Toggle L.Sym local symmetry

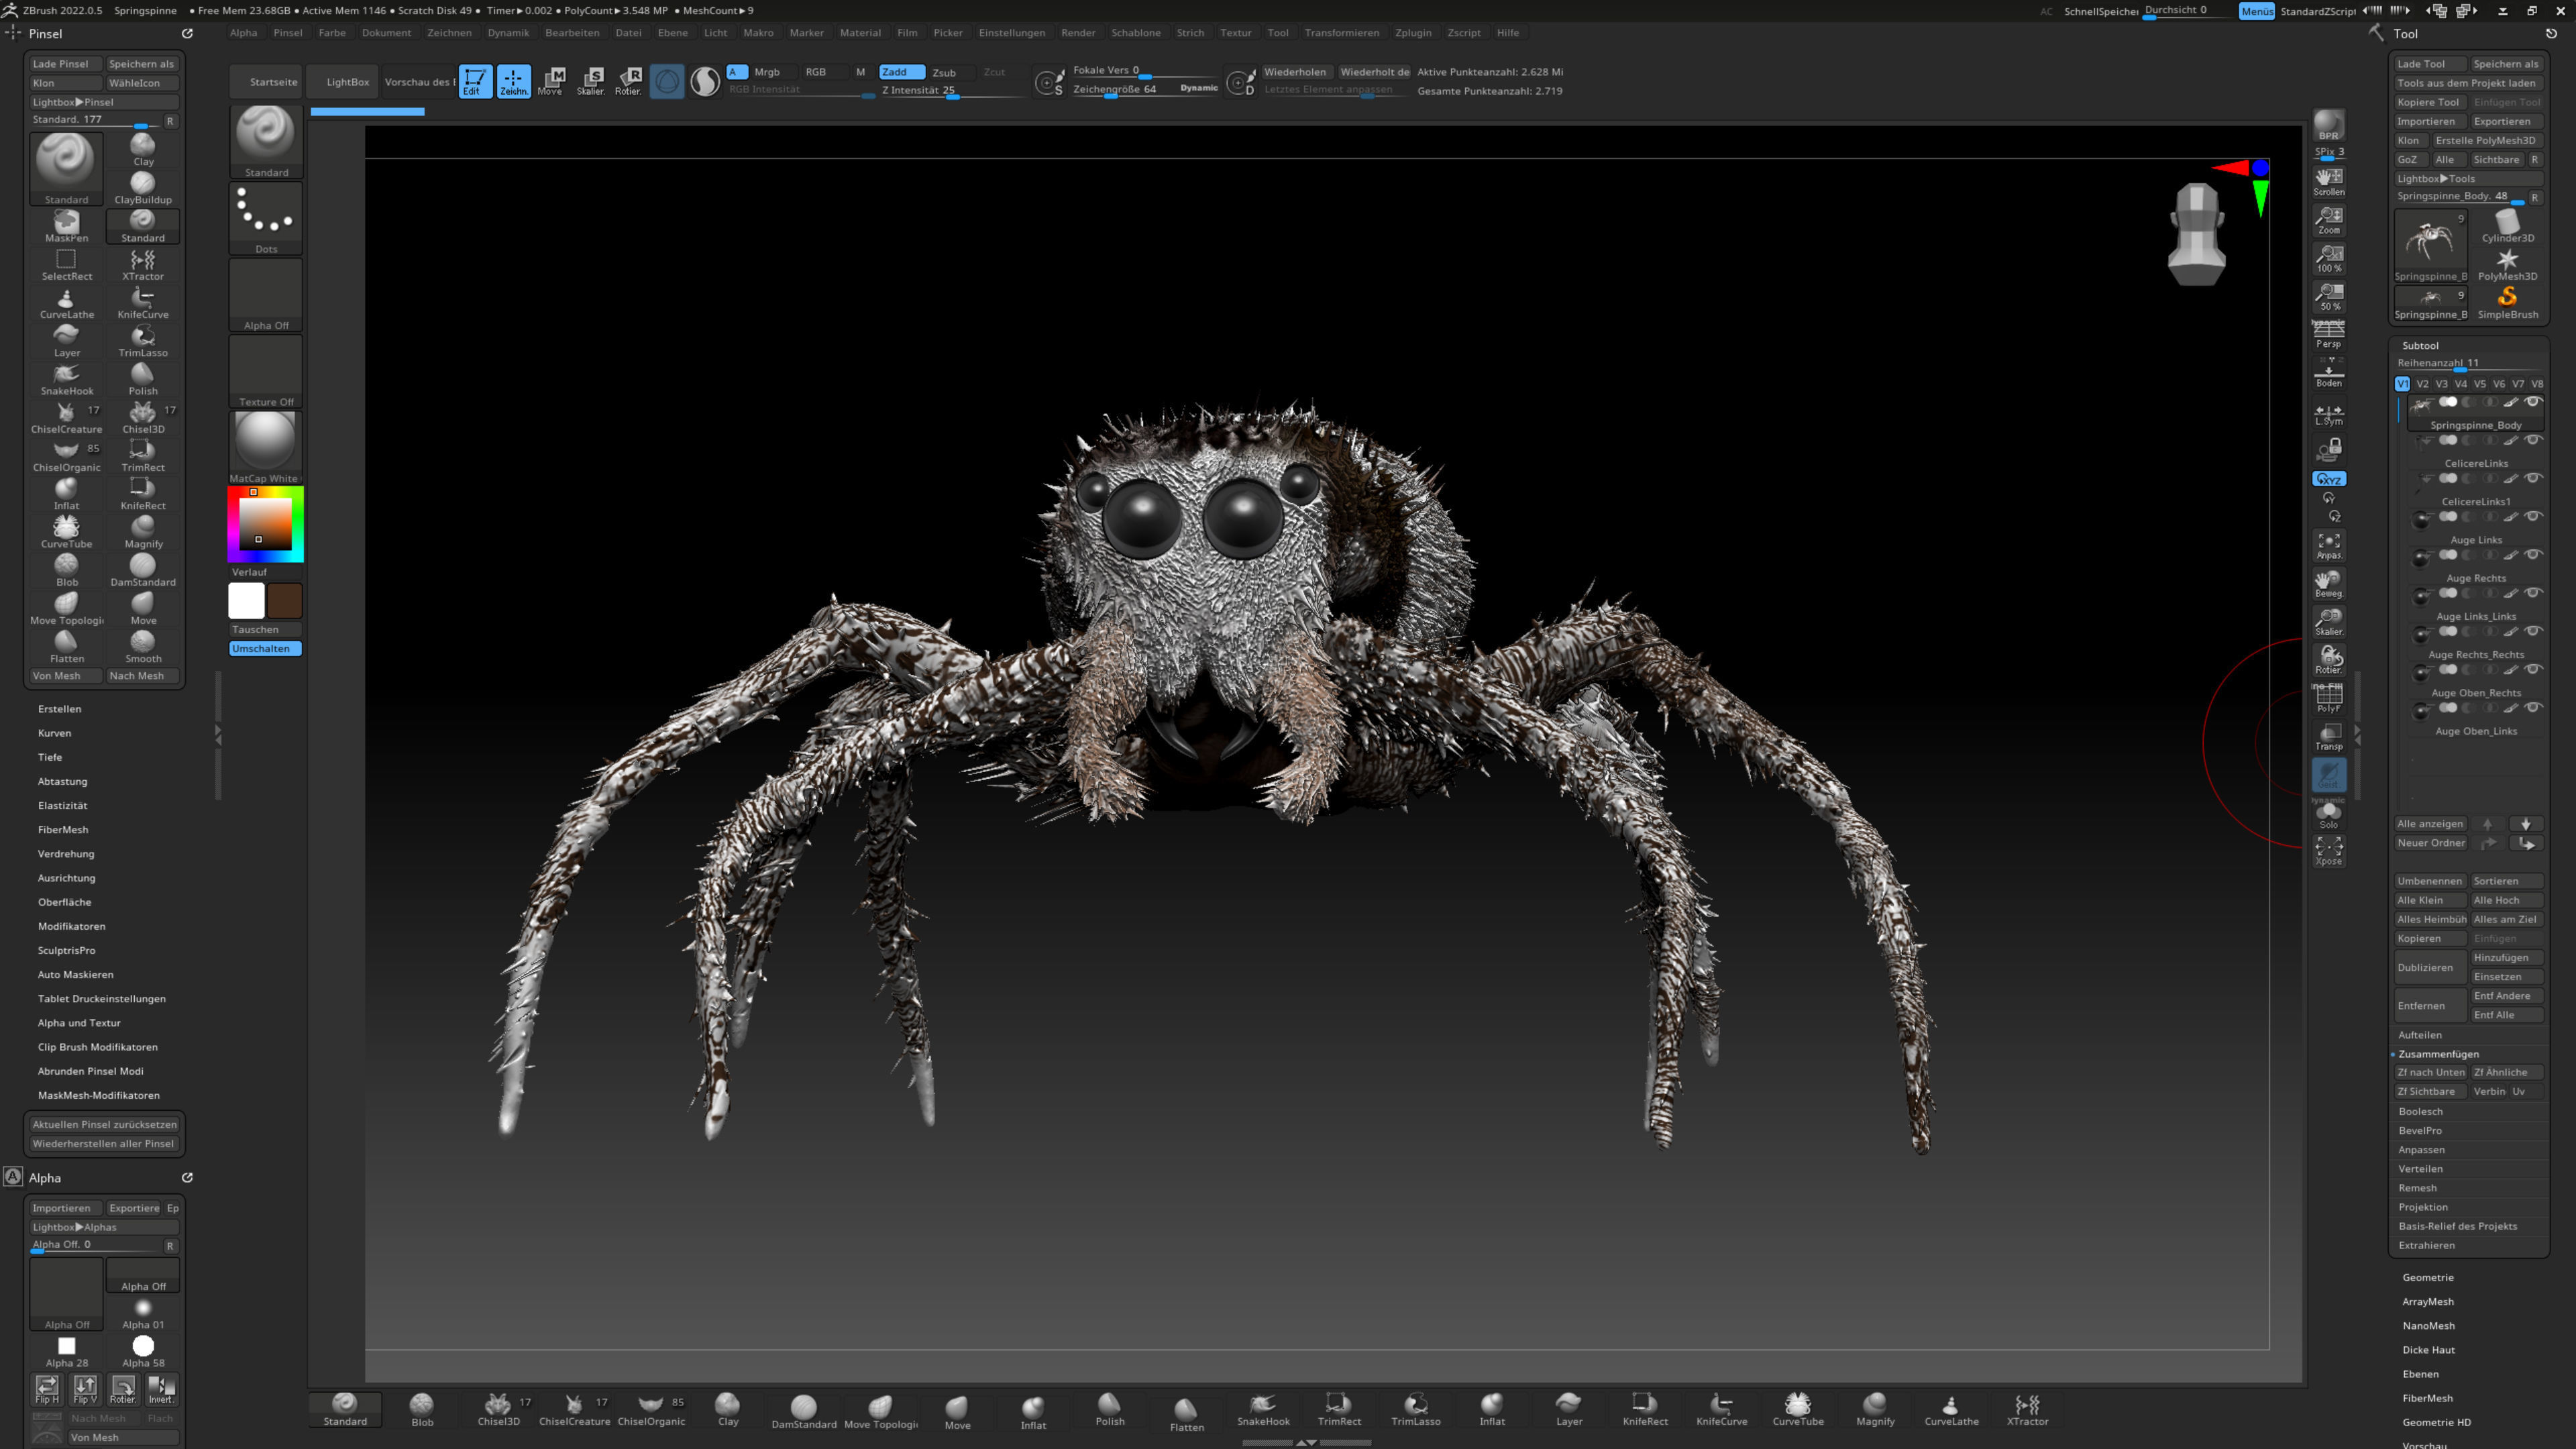(2328, 413)
